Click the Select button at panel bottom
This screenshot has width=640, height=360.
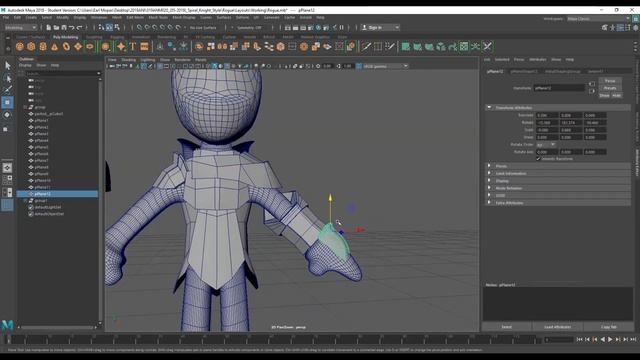click(x=507, y=327)
